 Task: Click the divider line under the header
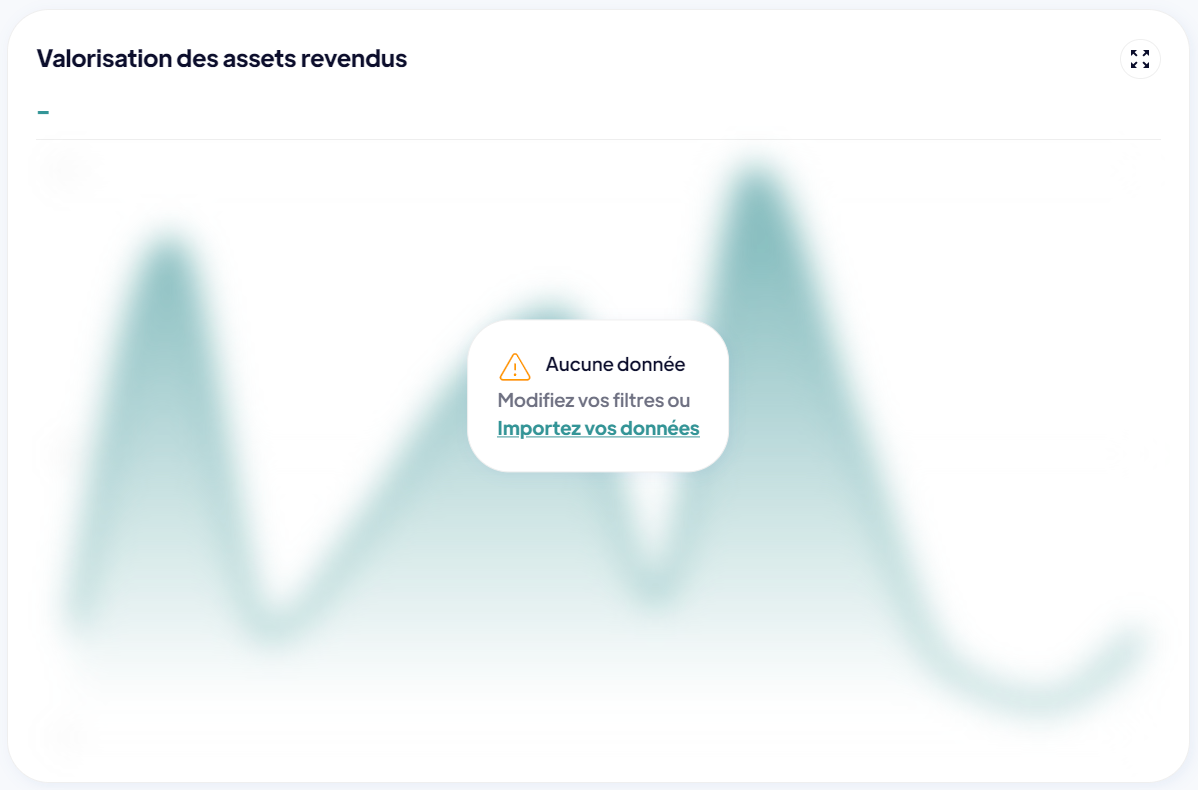pos(598,139)
